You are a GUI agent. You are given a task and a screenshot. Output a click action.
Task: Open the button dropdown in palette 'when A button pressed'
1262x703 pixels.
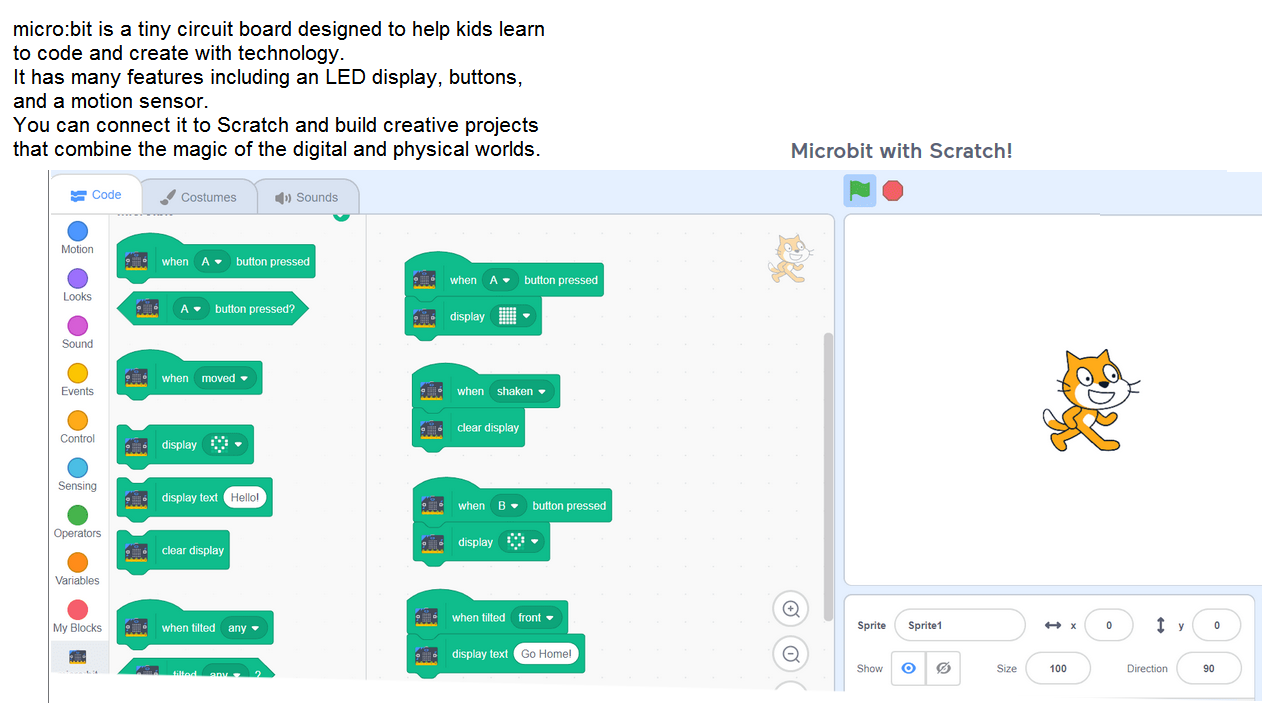(x=211, y=262)
